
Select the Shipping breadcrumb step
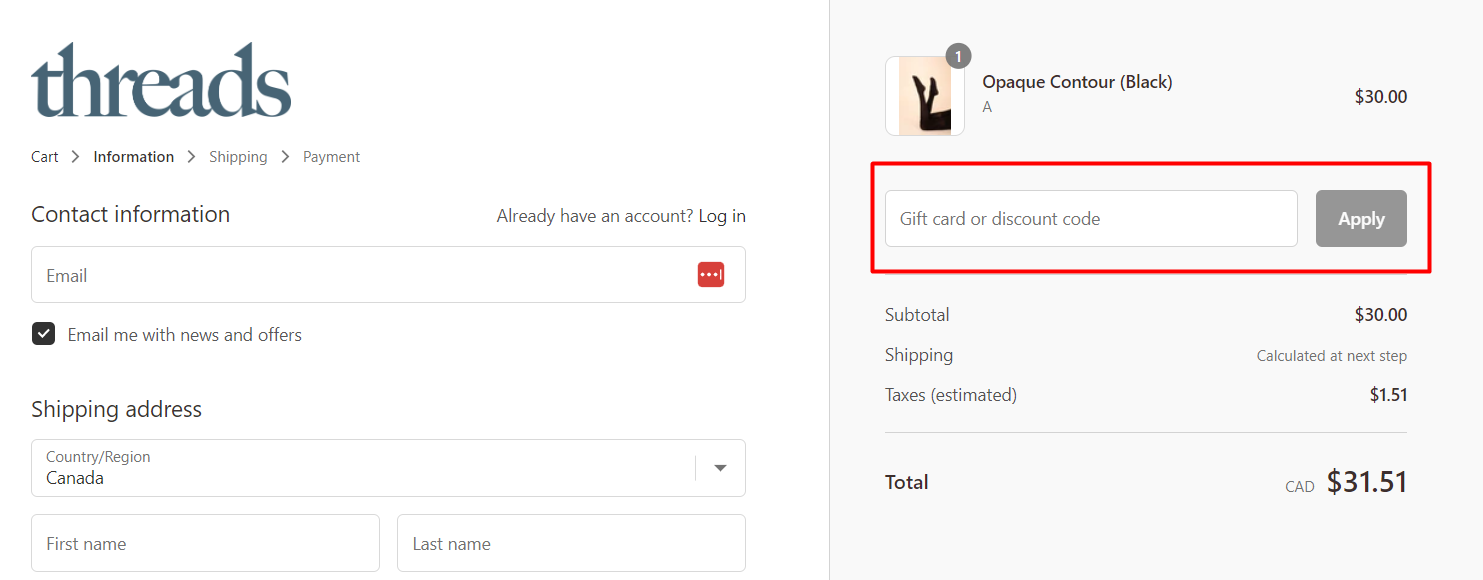pos(238,157)
